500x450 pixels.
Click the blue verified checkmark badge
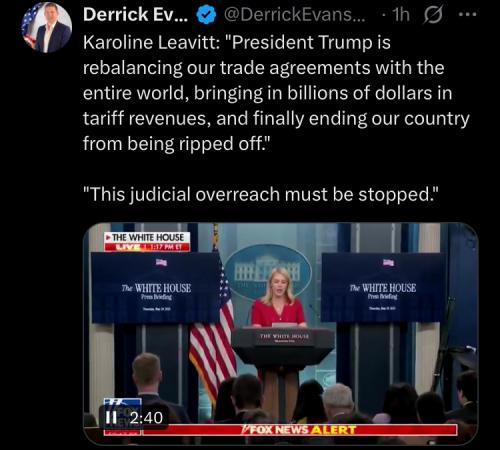pos(206,15)
